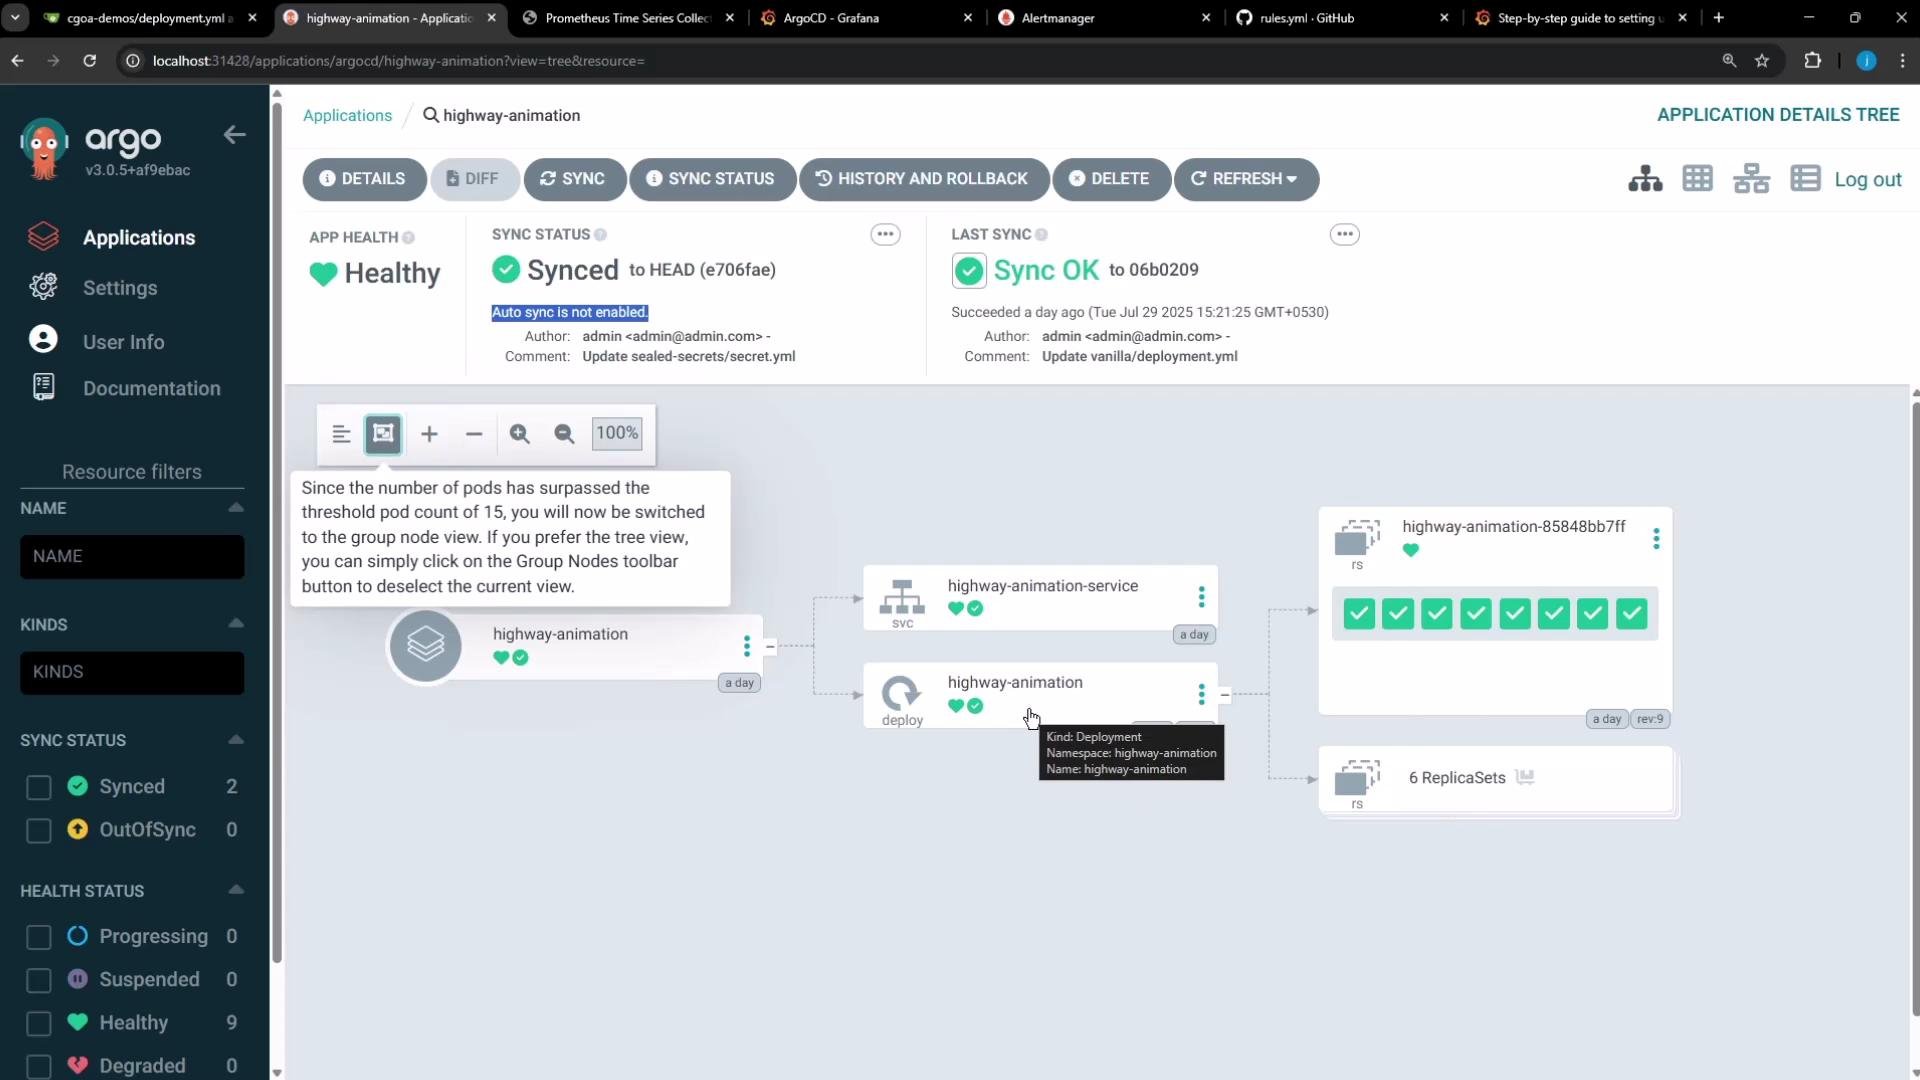
Task: Switch to the ArgoCD - Grafana tab
Action: [x=866, y=18]
